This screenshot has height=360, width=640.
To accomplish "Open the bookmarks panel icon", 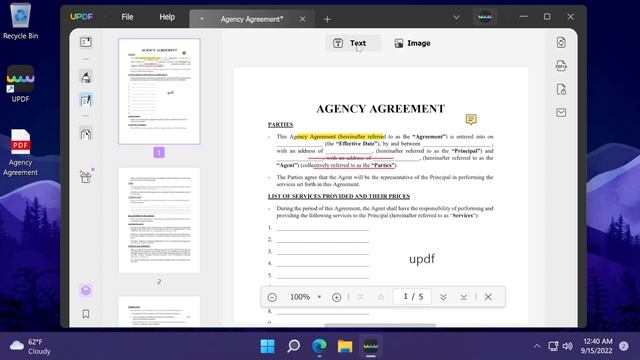I will pos(86,313).
